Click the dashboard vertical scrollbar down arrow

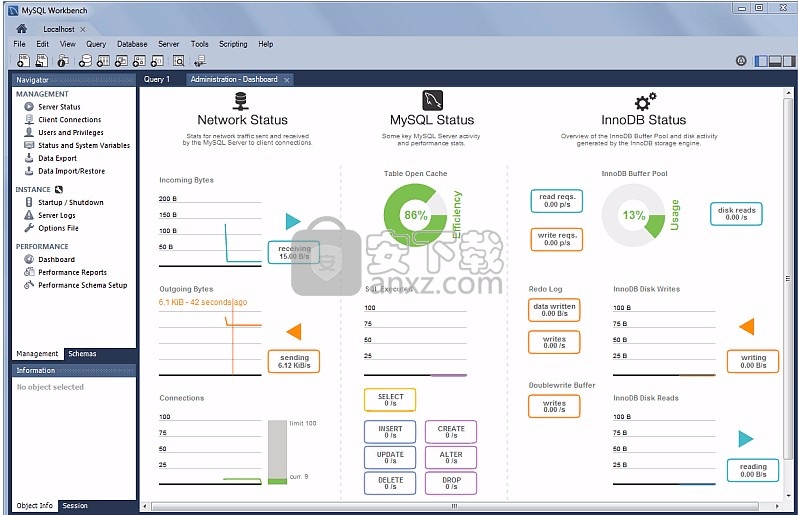click(789, 496)
